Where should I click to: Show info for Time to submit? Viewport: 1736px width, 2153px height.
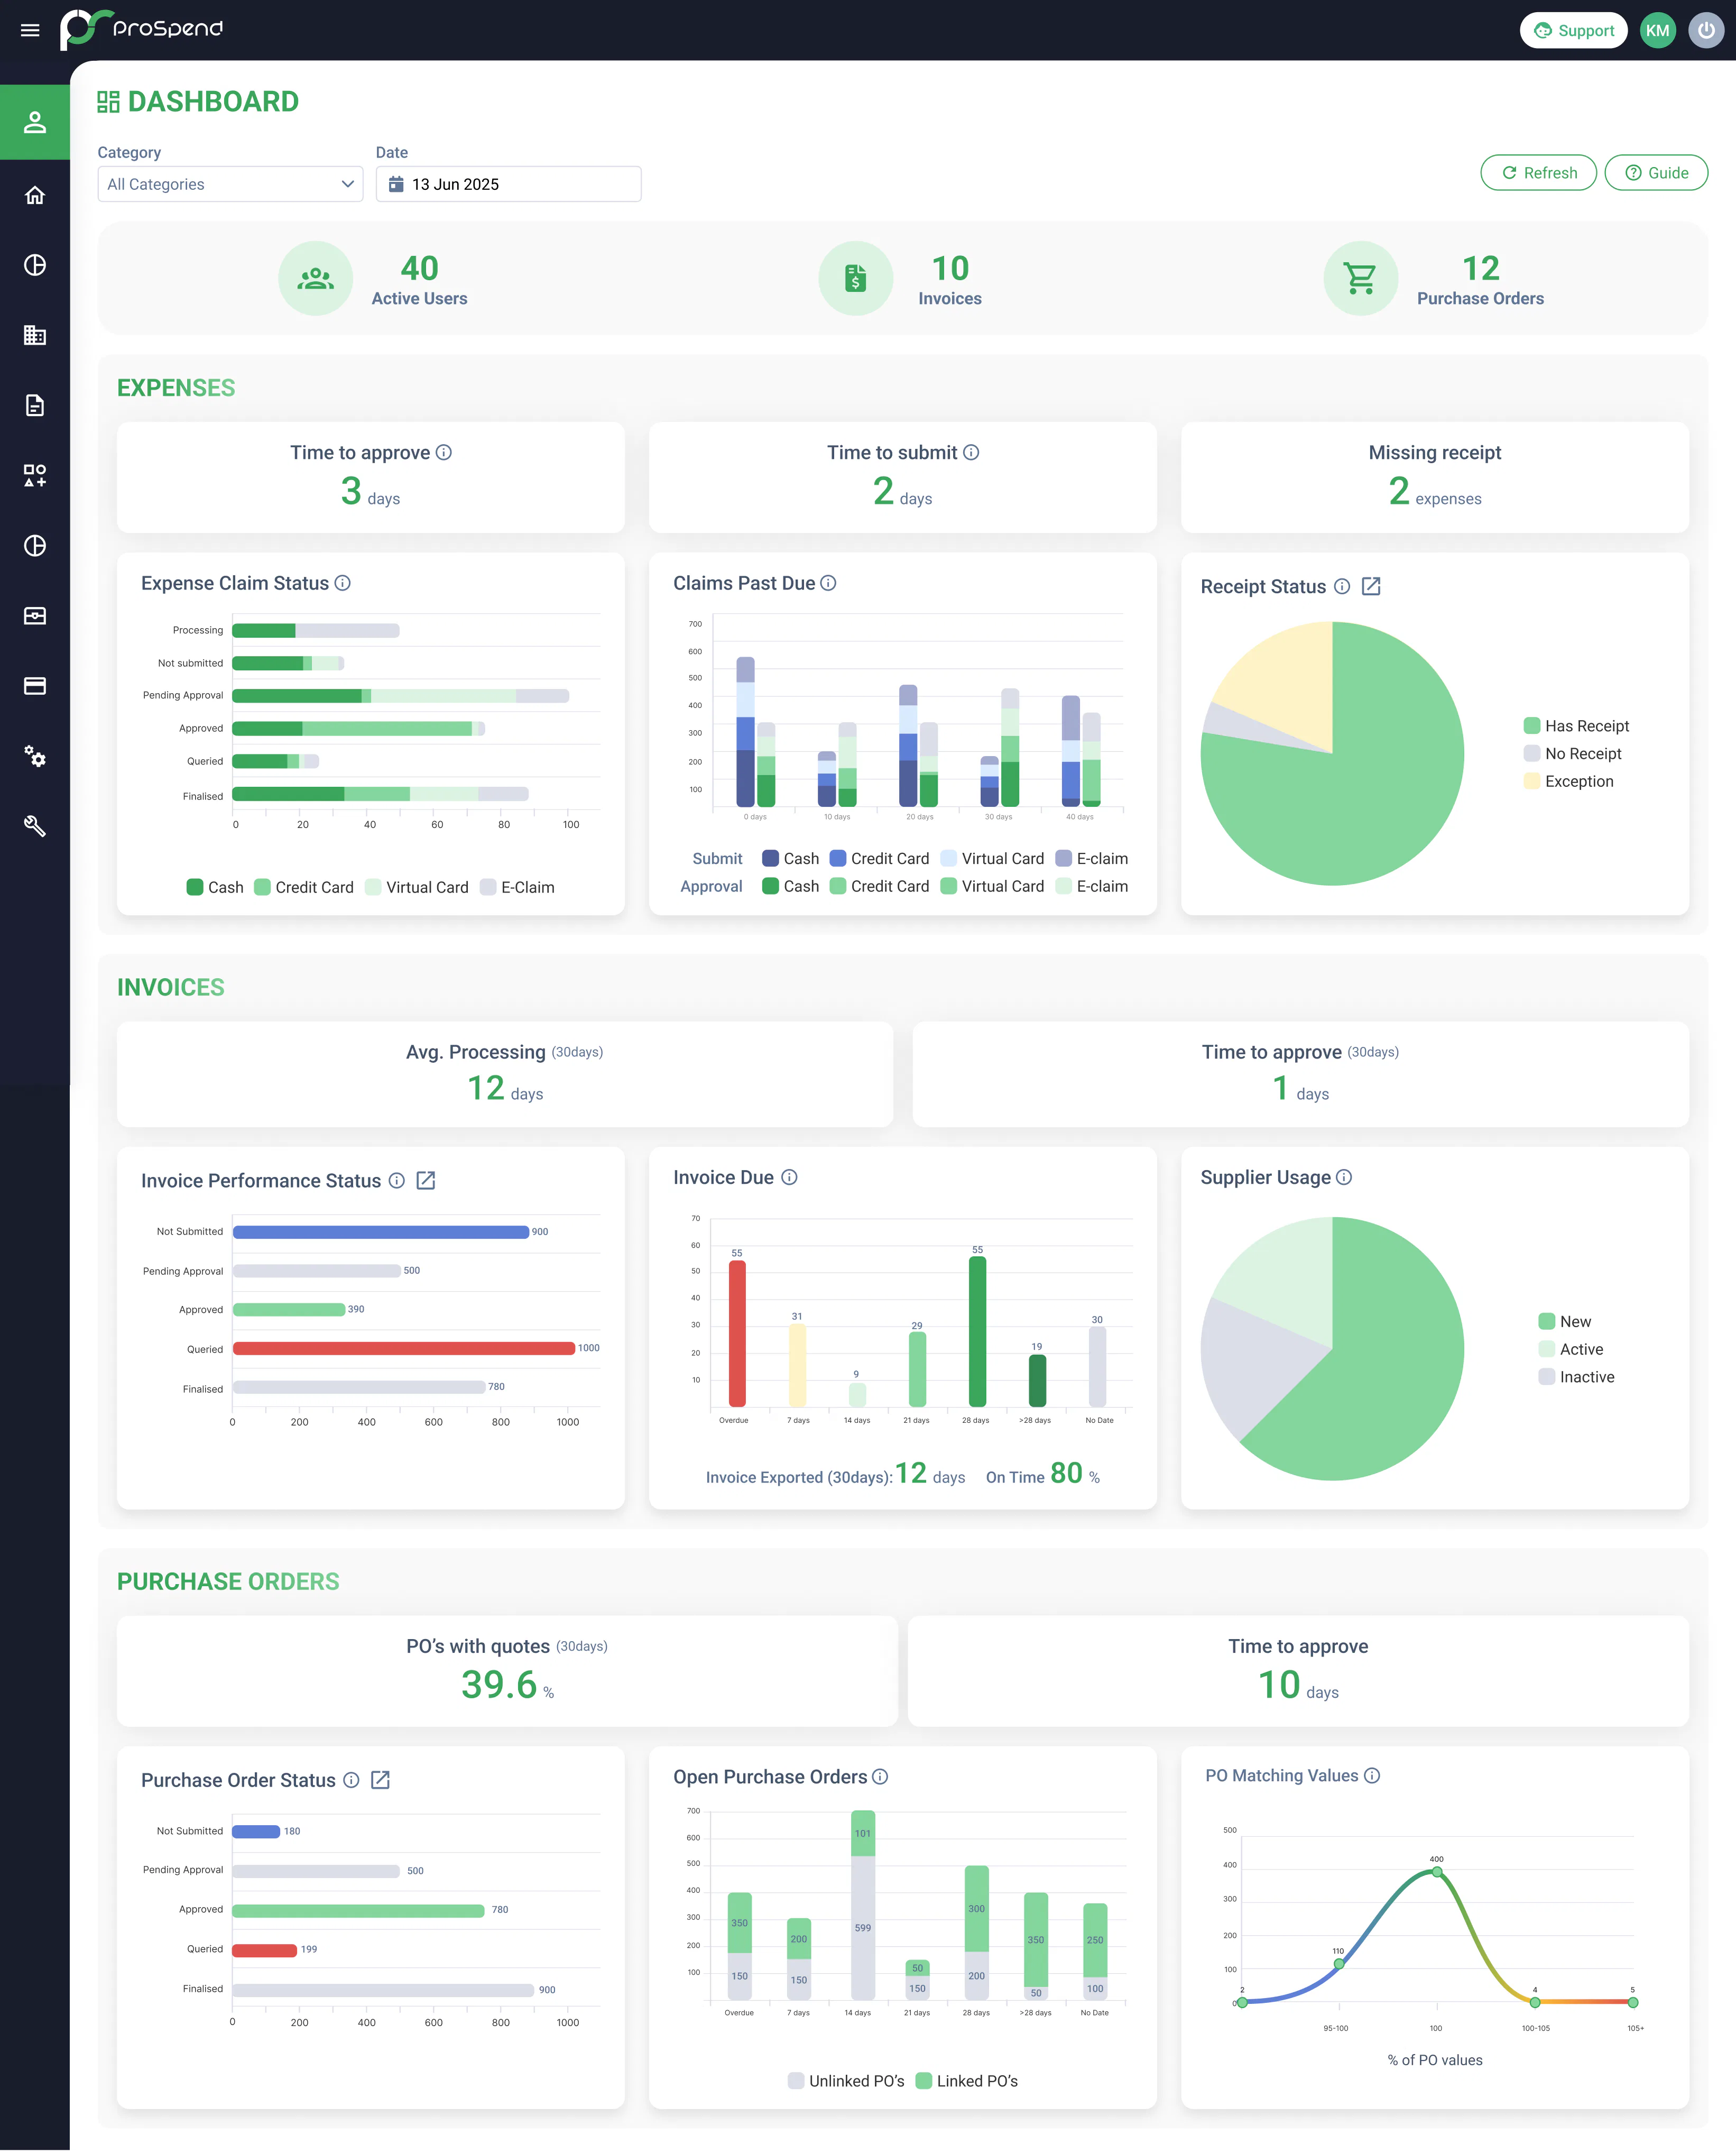[x=971, y=453]
